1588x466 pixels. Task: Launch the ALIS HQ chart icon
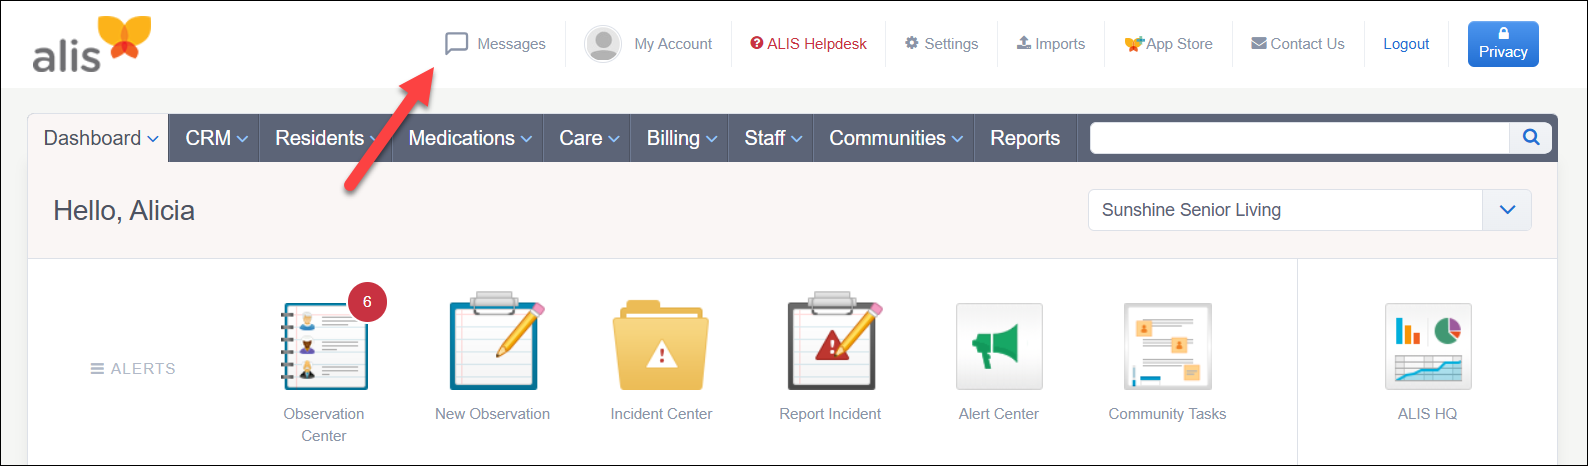tap(1428, 346)
